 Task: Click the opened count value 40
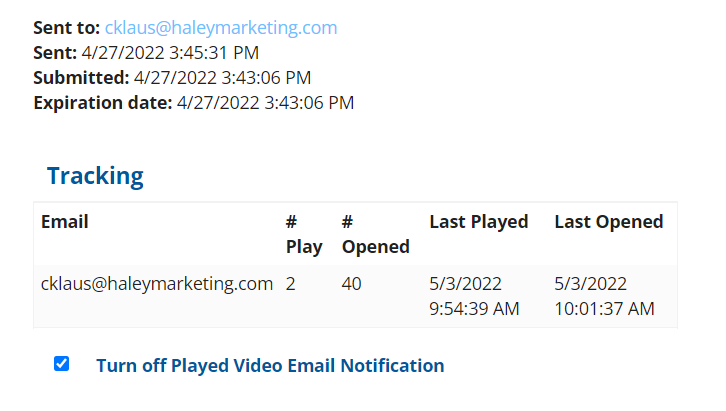click(351, 284)
